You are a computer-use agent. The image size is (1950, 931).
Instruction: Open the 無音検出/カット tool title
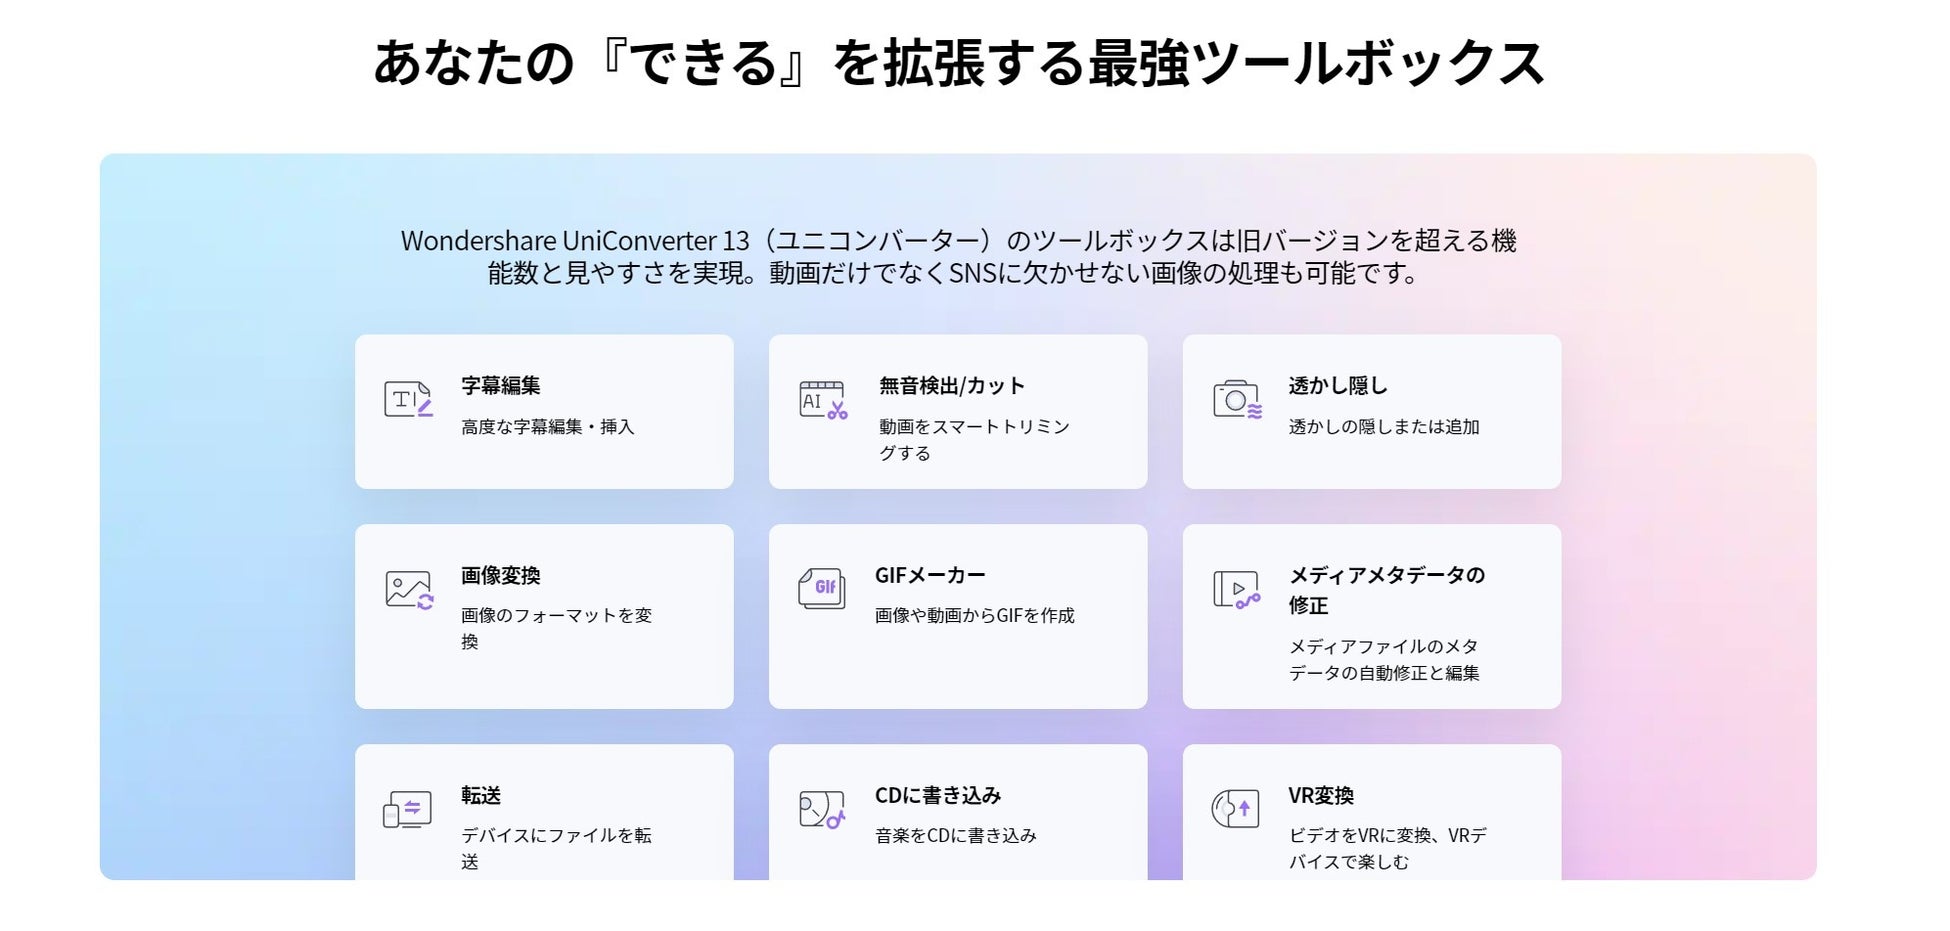pos(952,385)
